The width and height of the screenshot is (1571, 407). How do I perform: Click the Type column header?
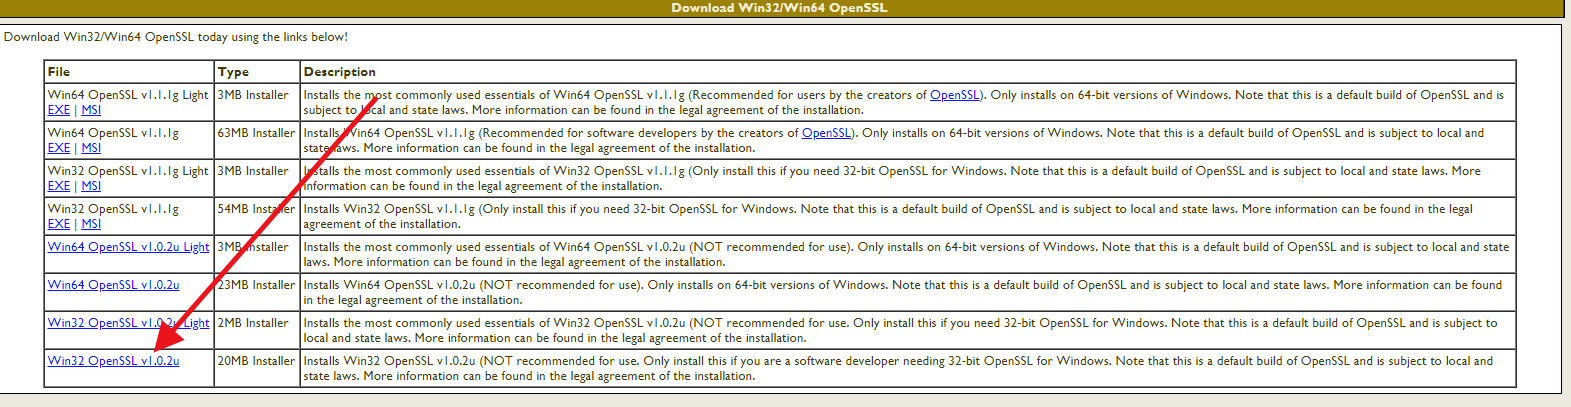pos(257,72)
